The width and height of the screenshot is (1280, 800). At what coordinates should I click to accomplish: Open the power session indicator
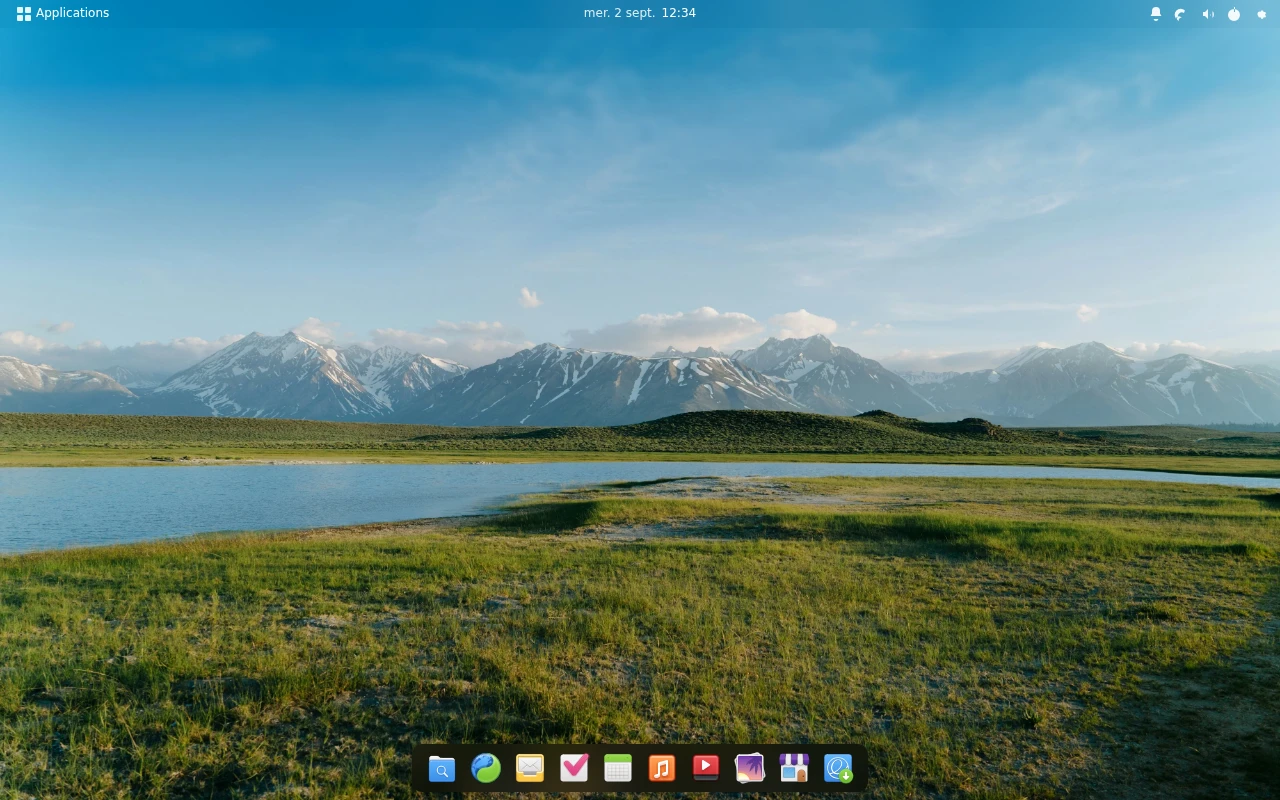tap(1234, 14)
